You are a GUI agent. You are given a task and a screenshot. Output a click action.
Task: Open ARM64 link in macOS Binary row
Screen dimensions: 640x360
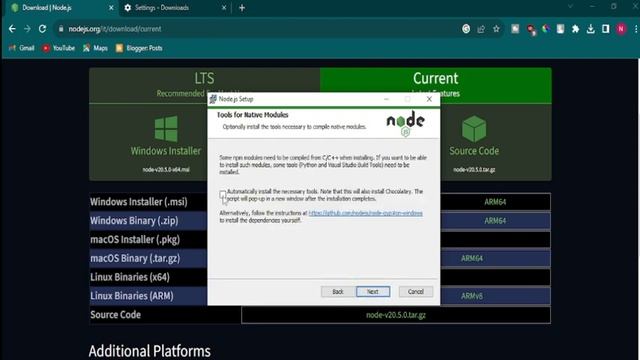tap(472, 258)
